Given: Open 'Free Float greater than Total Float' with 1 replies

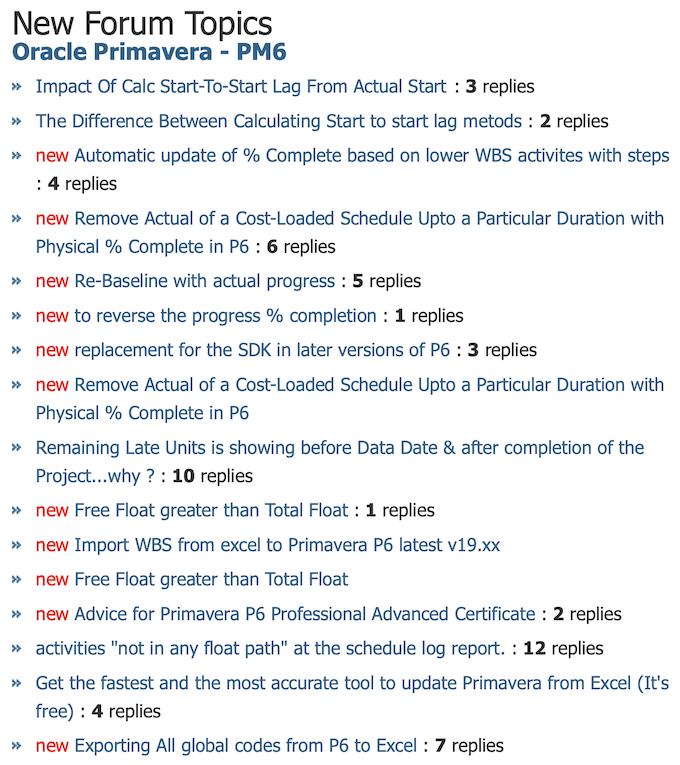Looking at the screenshot, I should 211,510.
